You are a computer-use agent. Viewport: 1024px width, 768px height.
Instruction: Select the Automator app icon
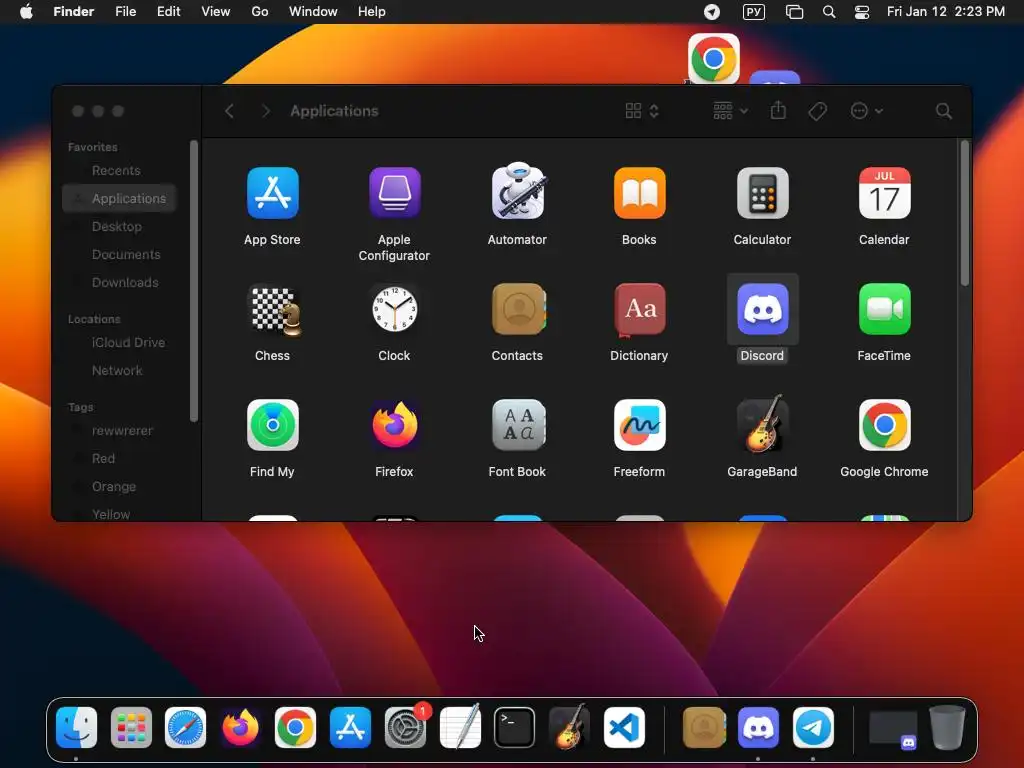[517, 191]
